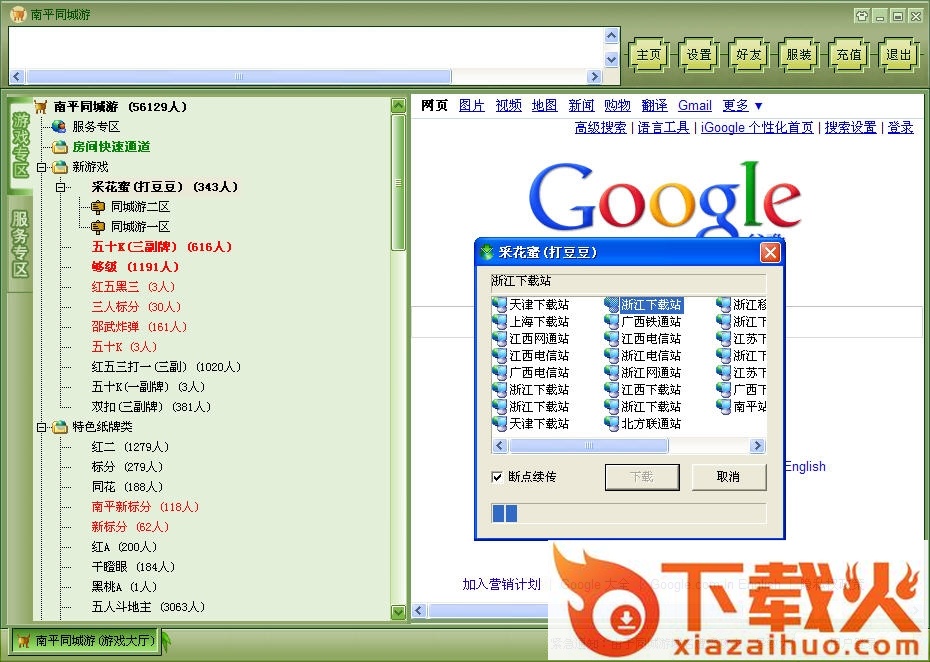Image resolution: width=930 pixels, height=662 pixels.
Task: Click the 主页 toolbar button
Action: (648, 55)
